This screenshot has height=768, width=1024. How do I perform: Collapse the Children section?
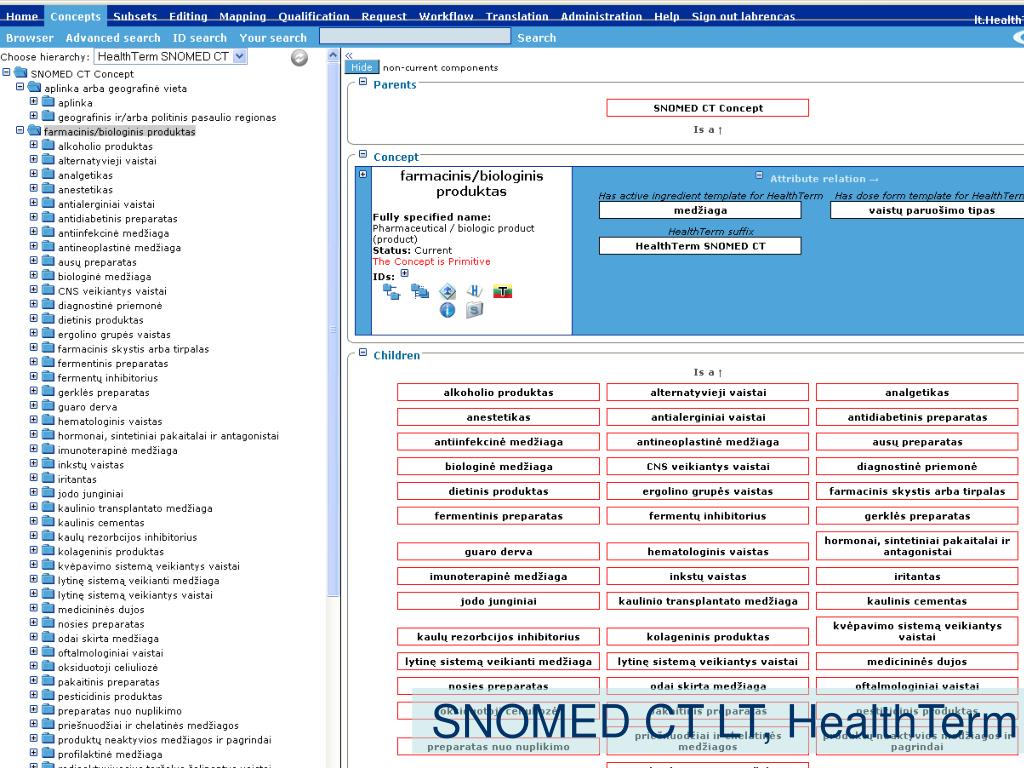[363, 353]
